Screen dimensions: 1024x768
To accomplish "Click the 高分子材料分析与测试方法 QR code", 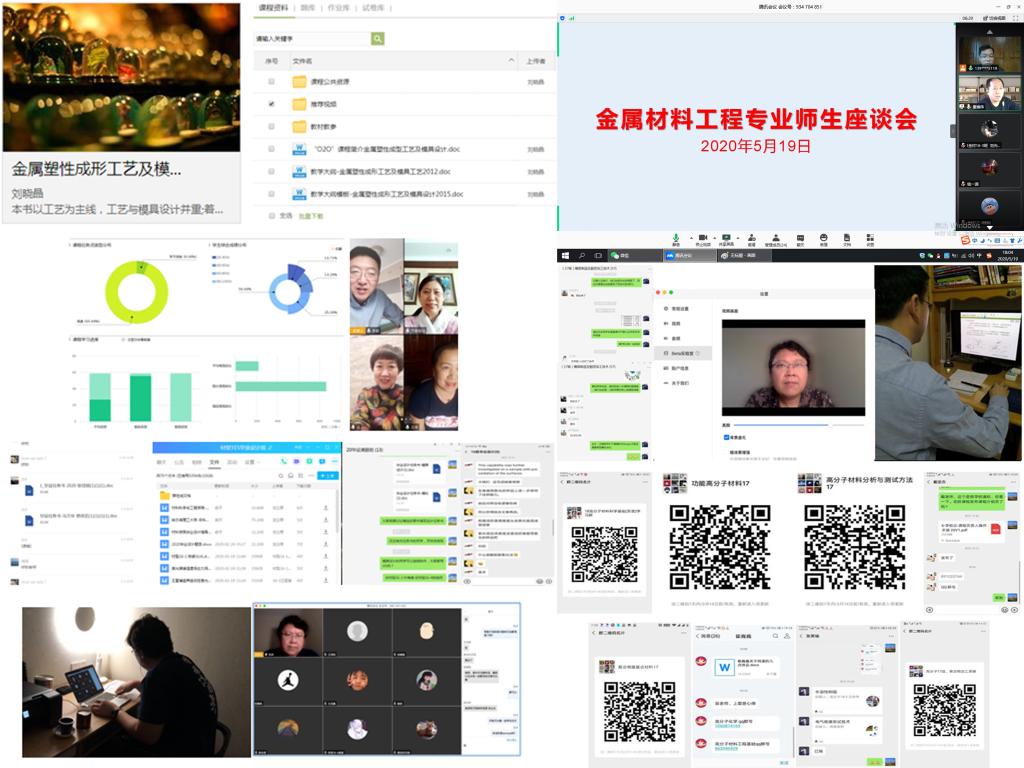I will pyautogui.click(x=855, y=547).
